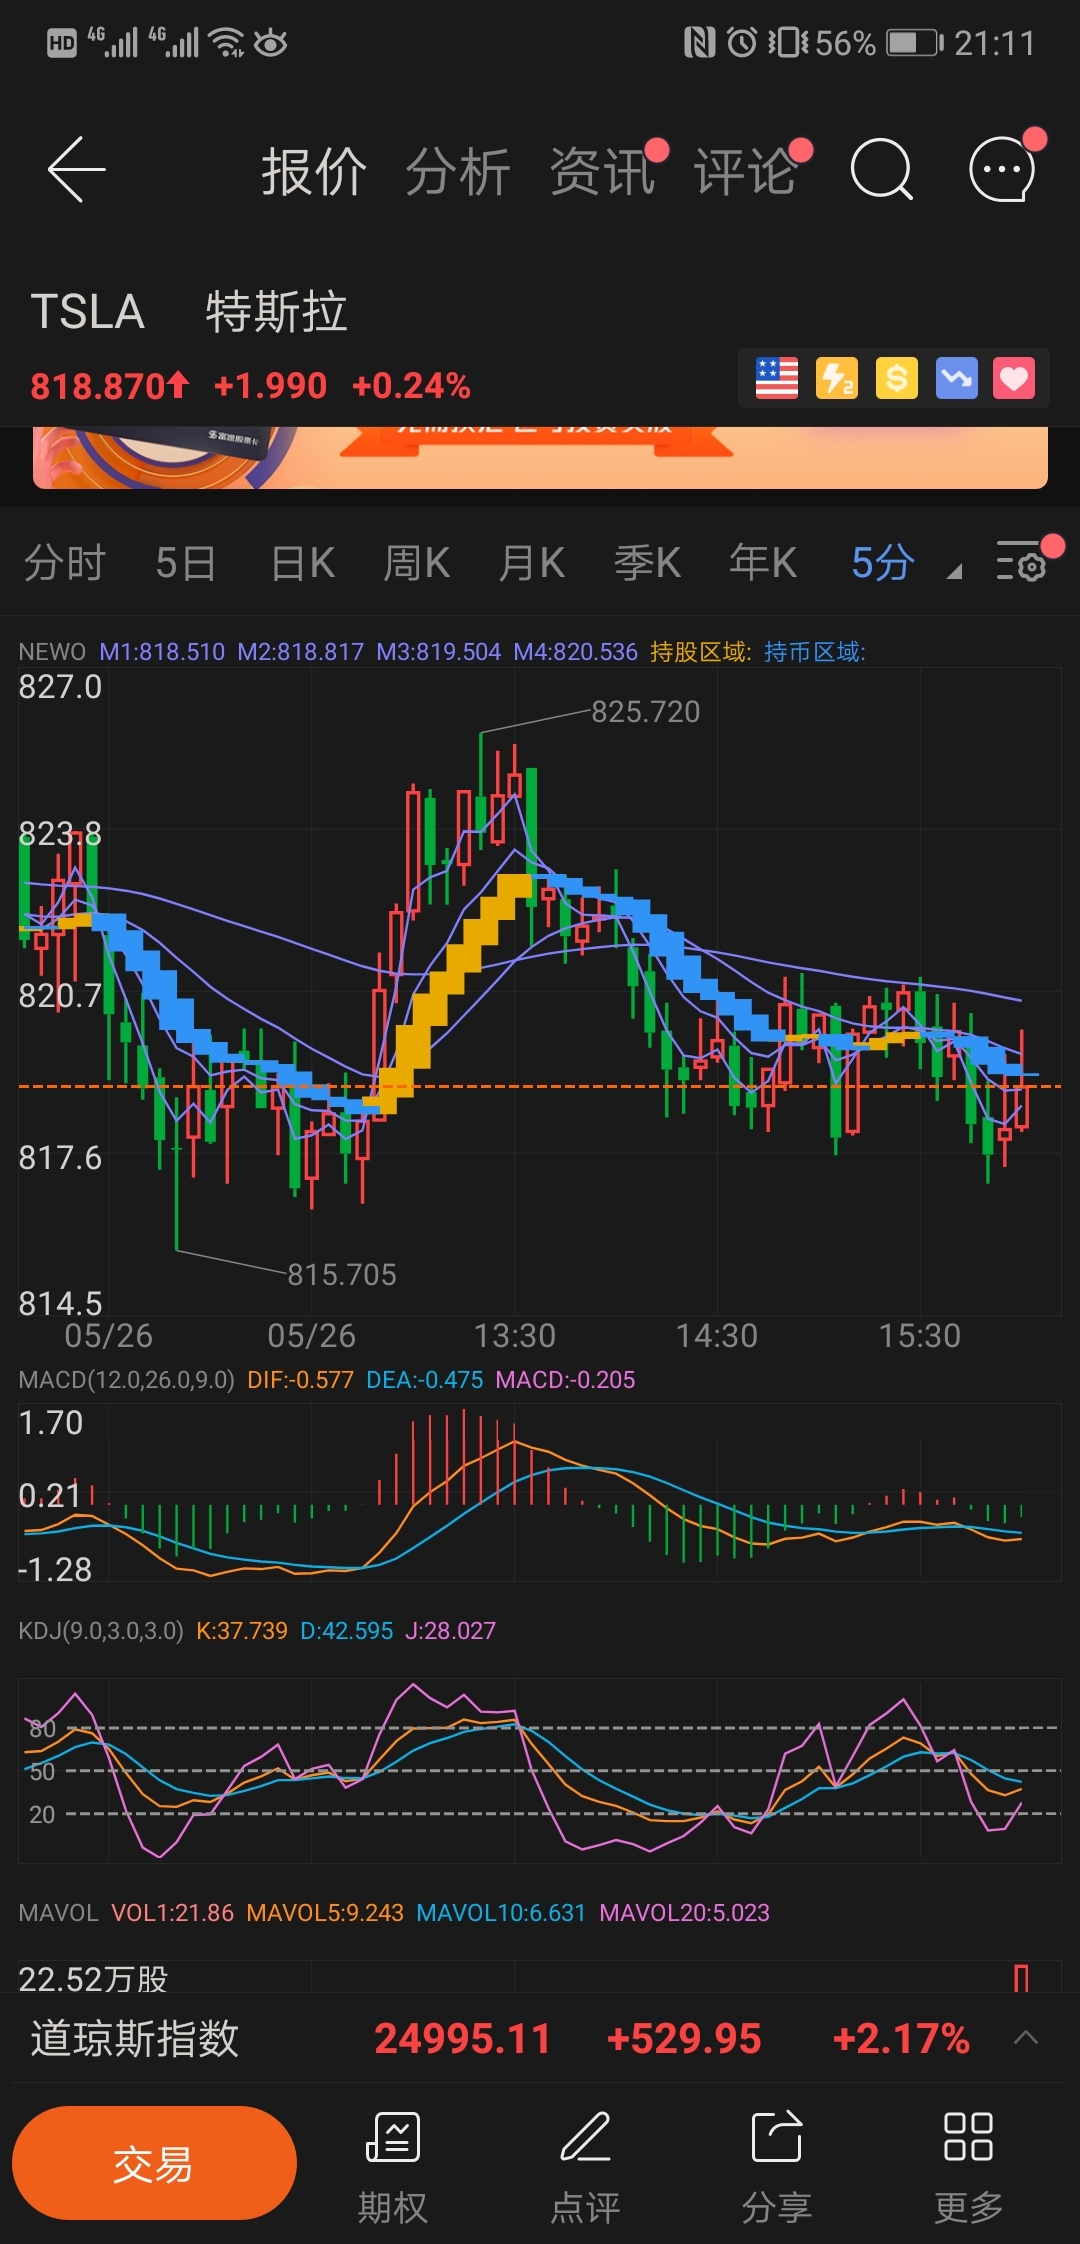This screenshot has height=2244, width=1080.
Task: Switch to 报价 quote tab
Action: [314, 172]
